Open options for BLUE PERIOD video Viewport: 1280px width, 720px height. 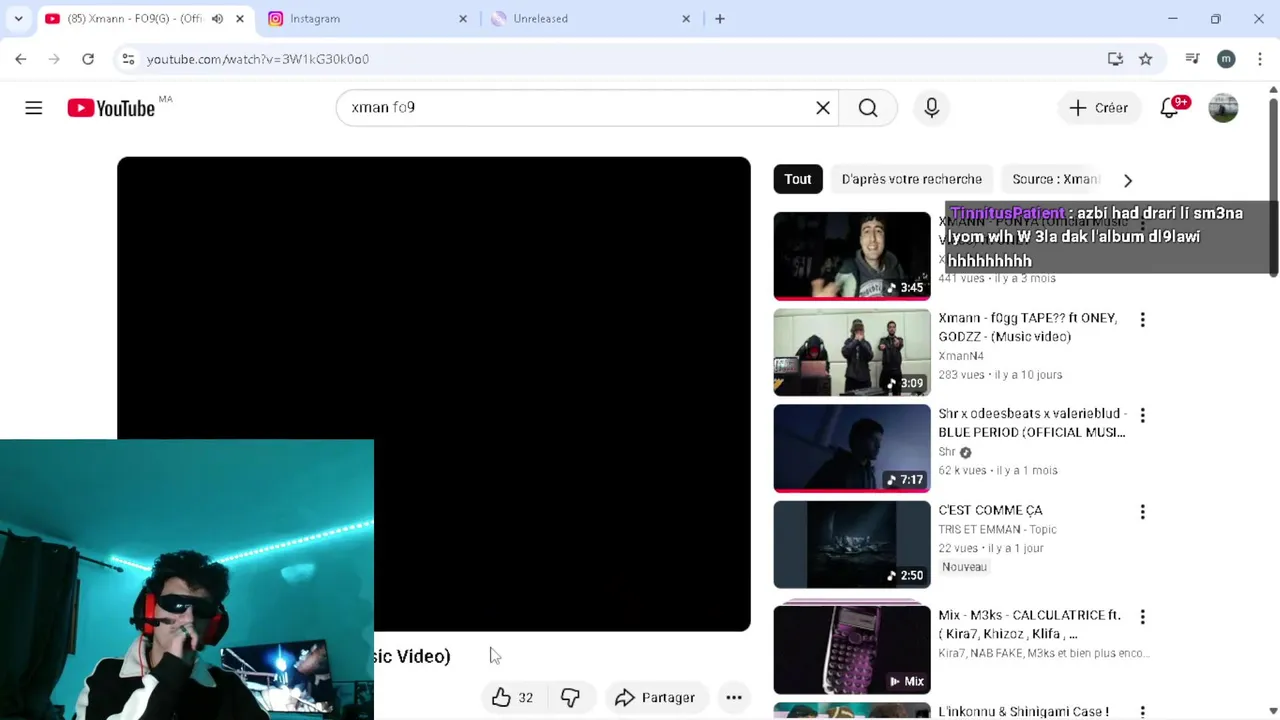(x=1142, y=415)
